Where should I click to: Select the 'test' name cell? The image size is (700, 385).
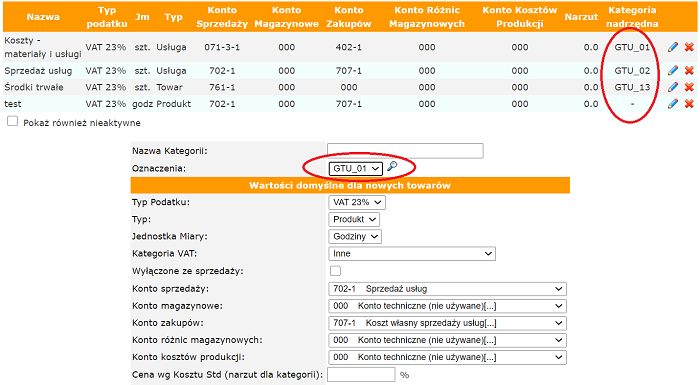(x=13, y=104)
